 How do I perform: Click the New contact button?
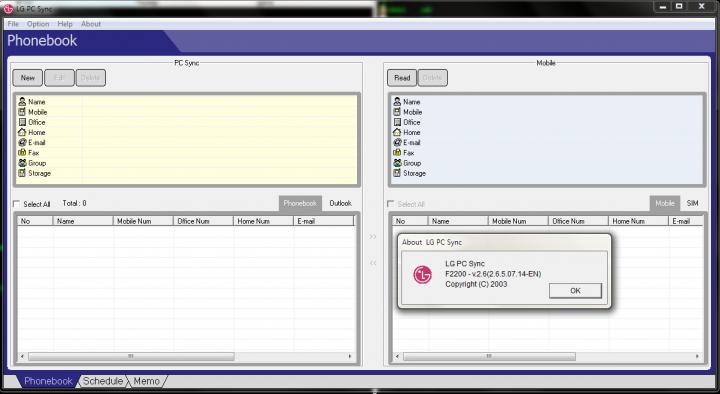click(x=28, y=78)
